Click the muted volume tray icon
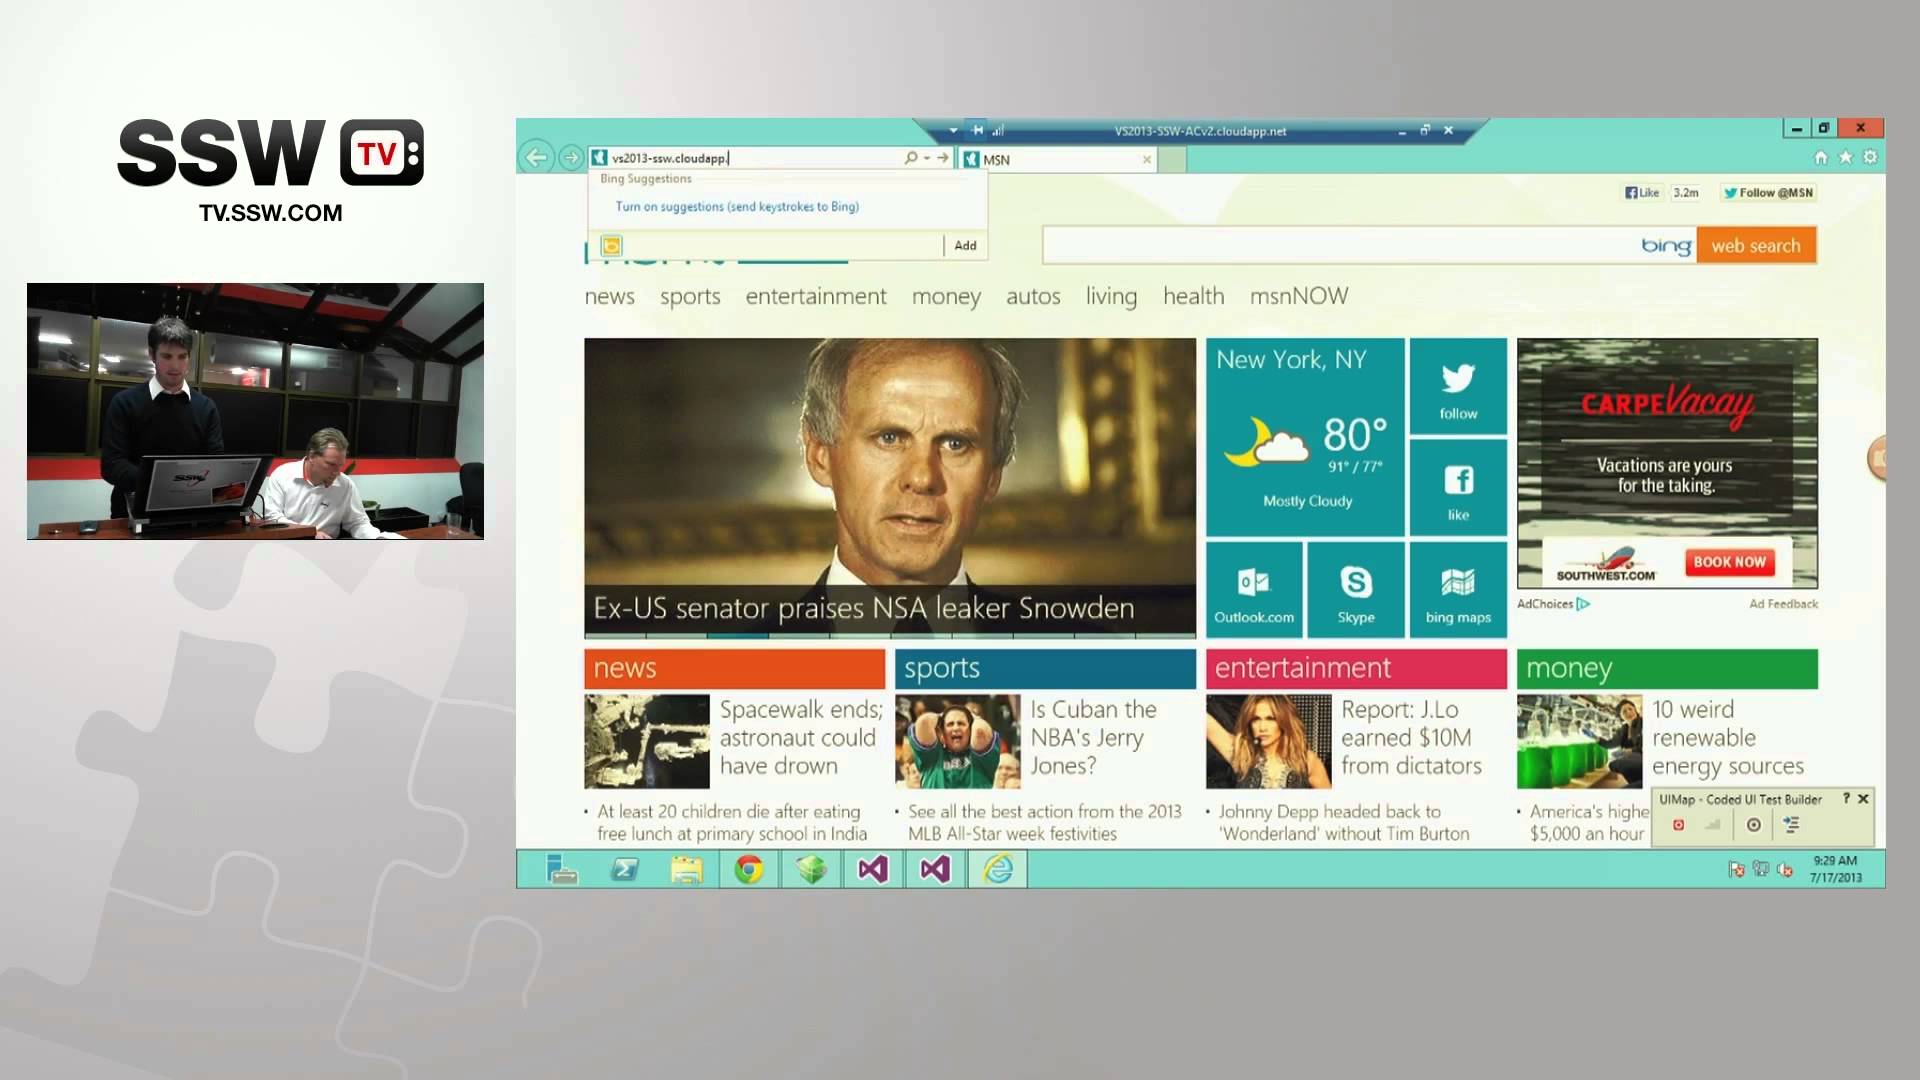This screenshot has width=1920, height=1080. tap(1784, 870)
